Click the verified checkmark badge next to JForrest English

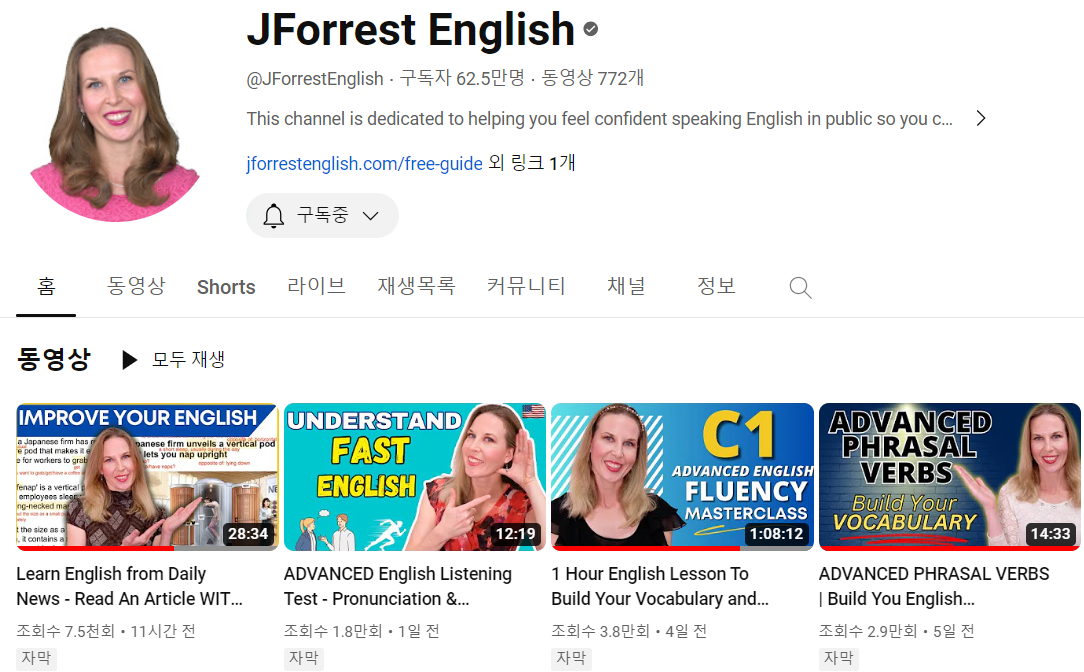pos(590,29)
